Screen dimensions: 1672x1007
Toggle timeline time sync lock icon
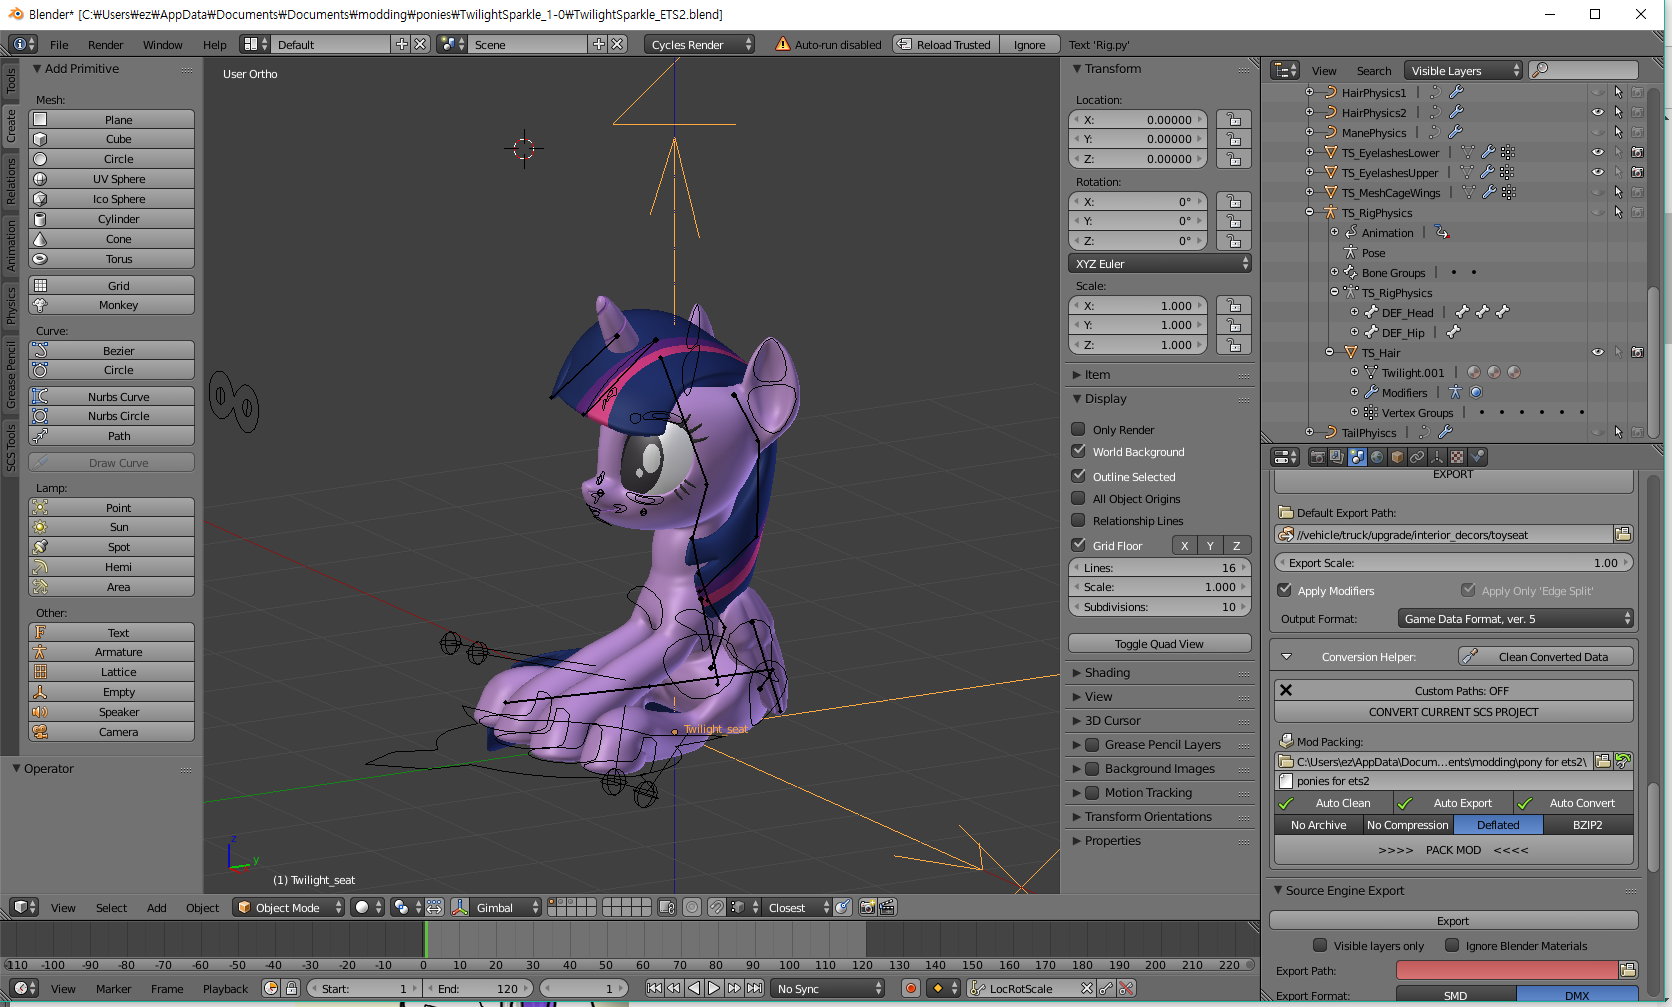point(291,988)
